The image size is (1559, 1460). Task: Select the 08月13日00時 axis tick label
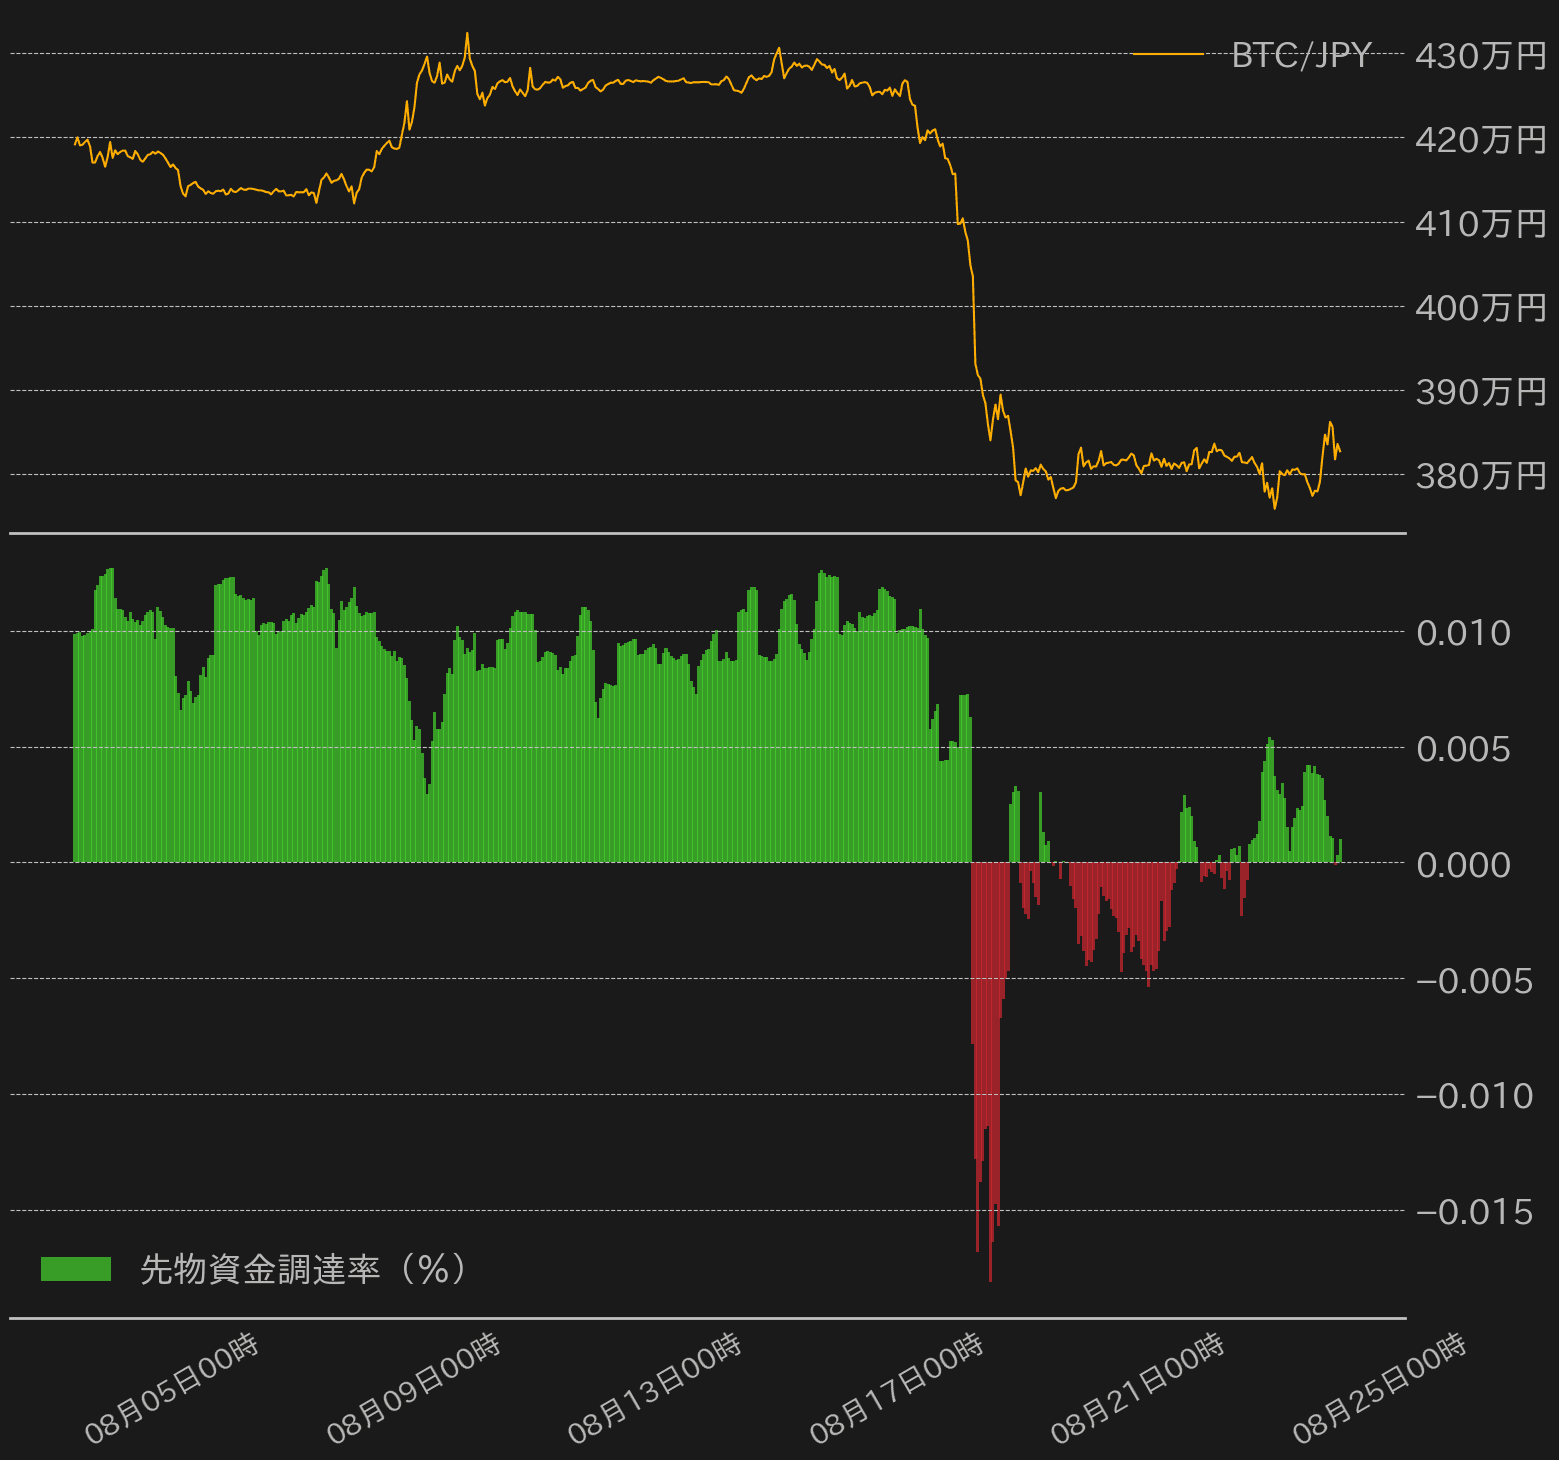click(x=655, y=1389)
